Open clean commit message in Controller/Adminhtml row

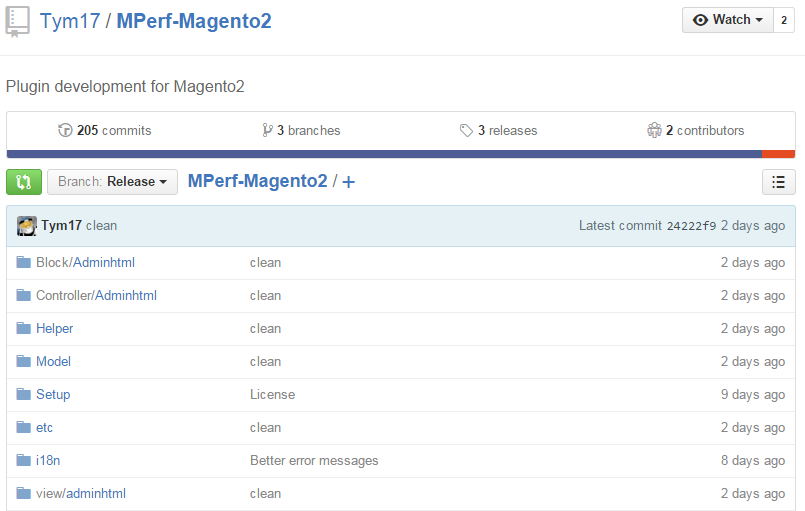(265, 295)
